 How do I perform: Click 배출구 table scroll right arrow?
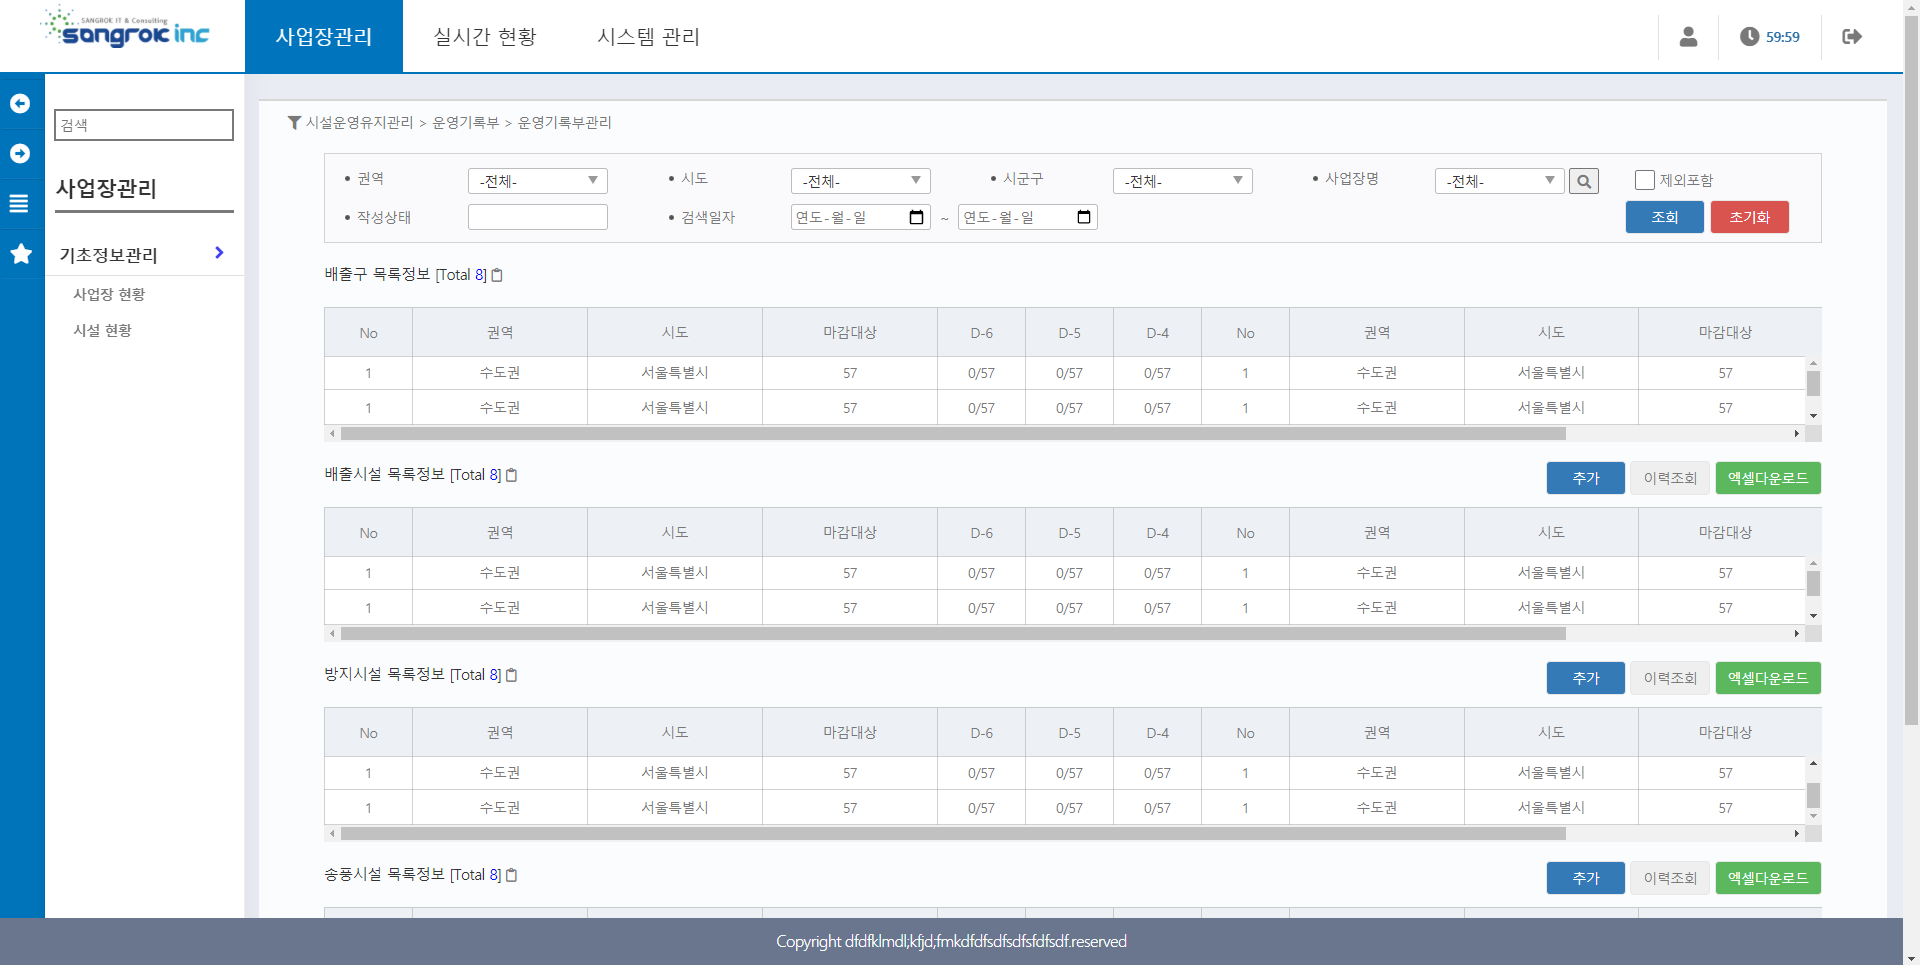(1797, 434)
